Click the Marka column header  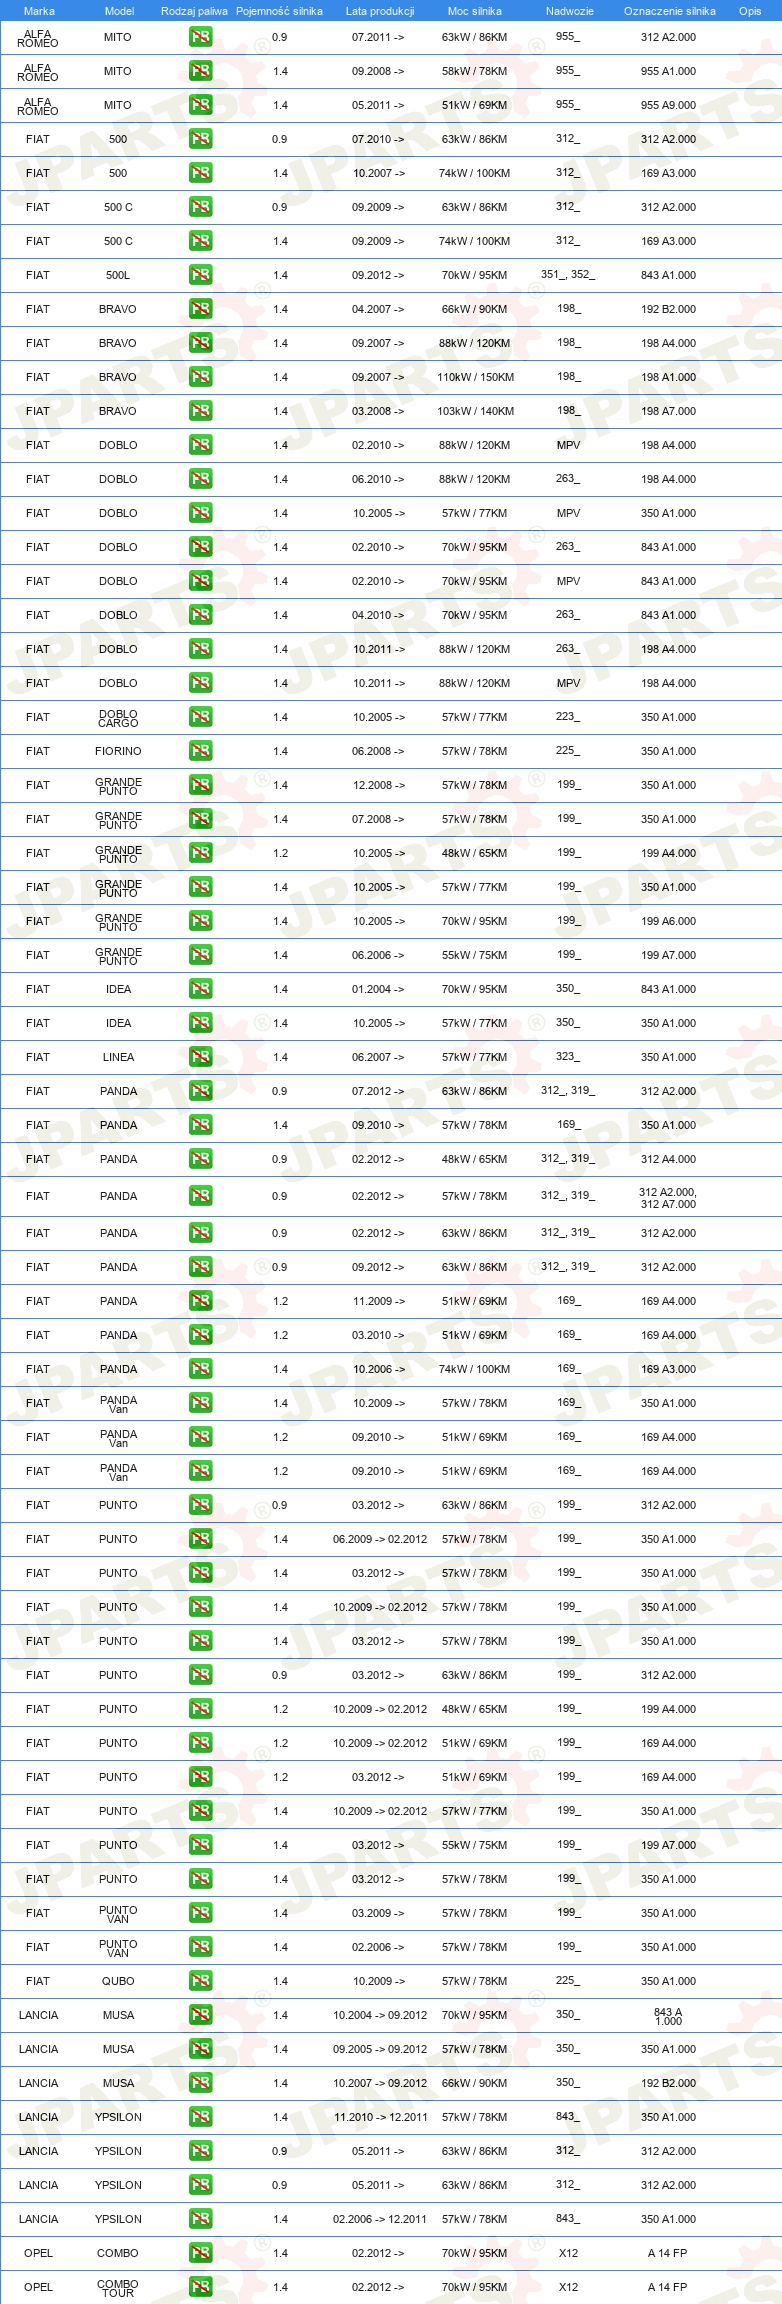tap(39, 11)
